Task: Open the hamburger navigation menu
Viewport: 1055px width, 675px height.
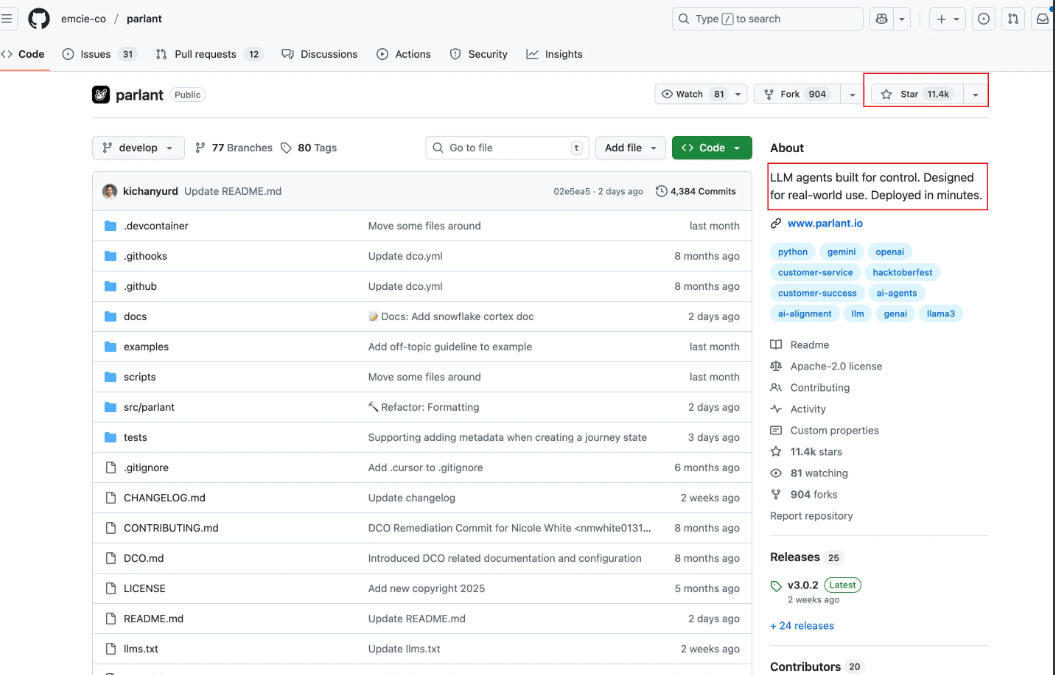Action: click(x=8, y=19)
